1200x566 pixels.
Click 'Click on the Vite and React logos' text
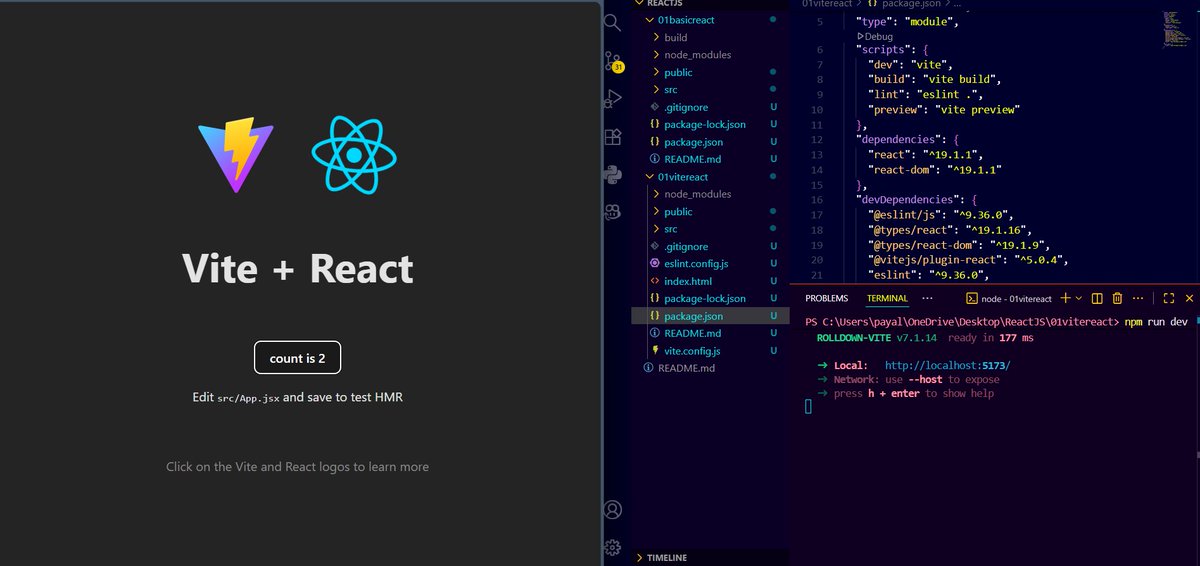(298, 467)
